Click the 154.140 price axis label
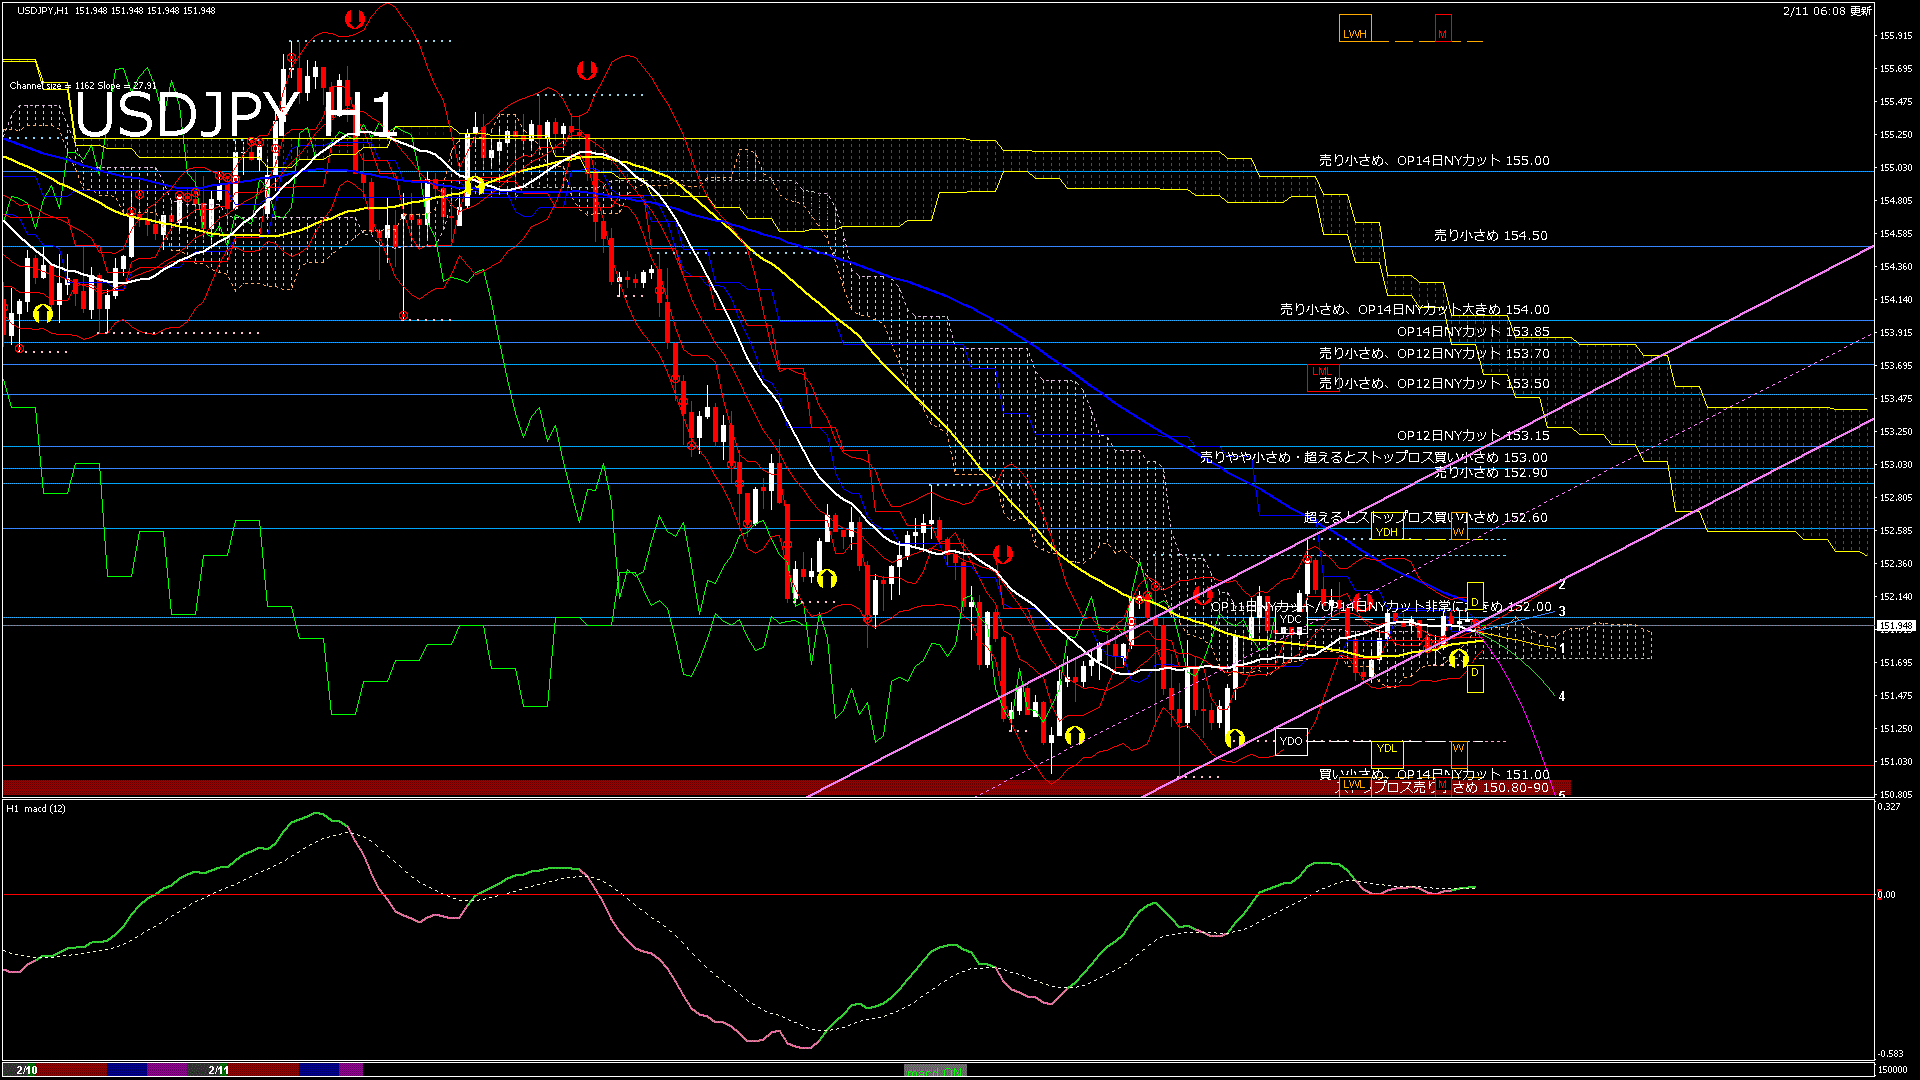Screen dimensions: 1920x1080 pos(1896,300)
